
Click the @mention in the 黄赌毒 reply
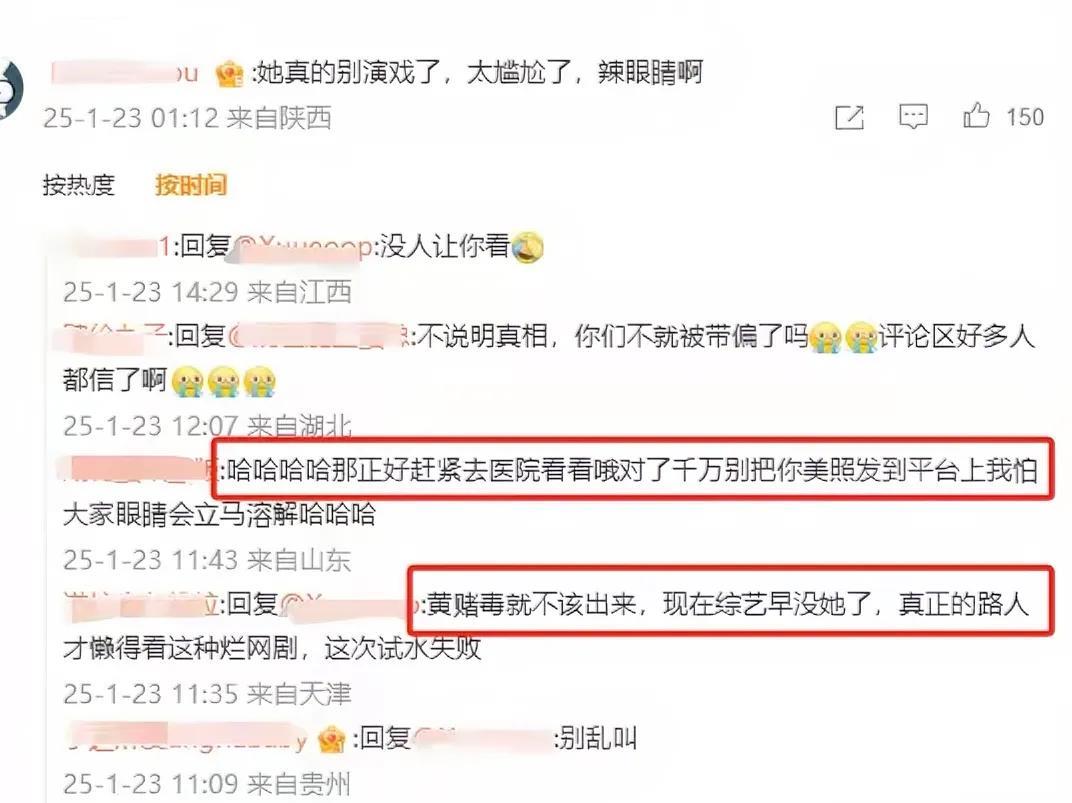(x=349, y=604)
